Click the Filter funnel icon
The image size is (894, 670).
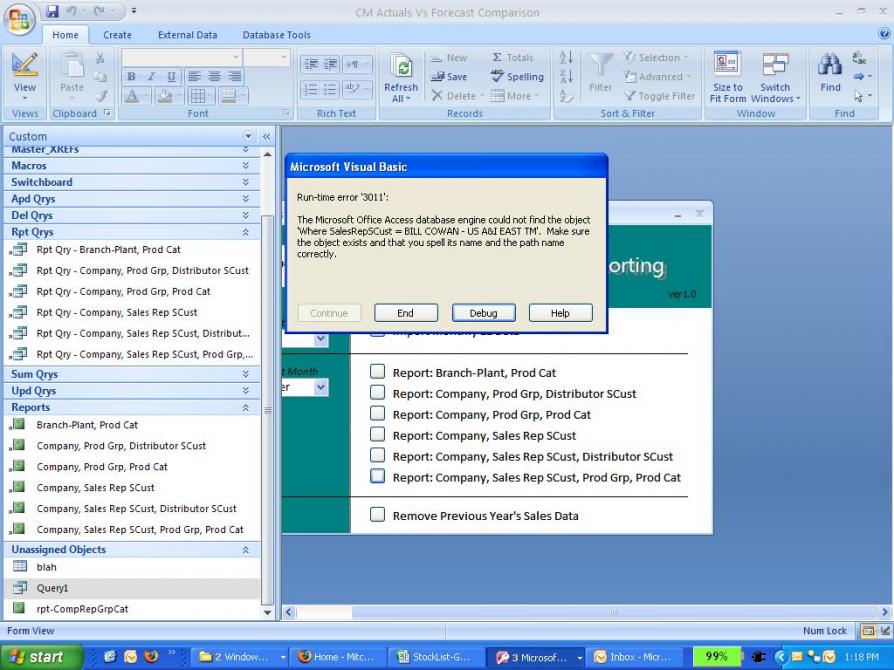600,67
